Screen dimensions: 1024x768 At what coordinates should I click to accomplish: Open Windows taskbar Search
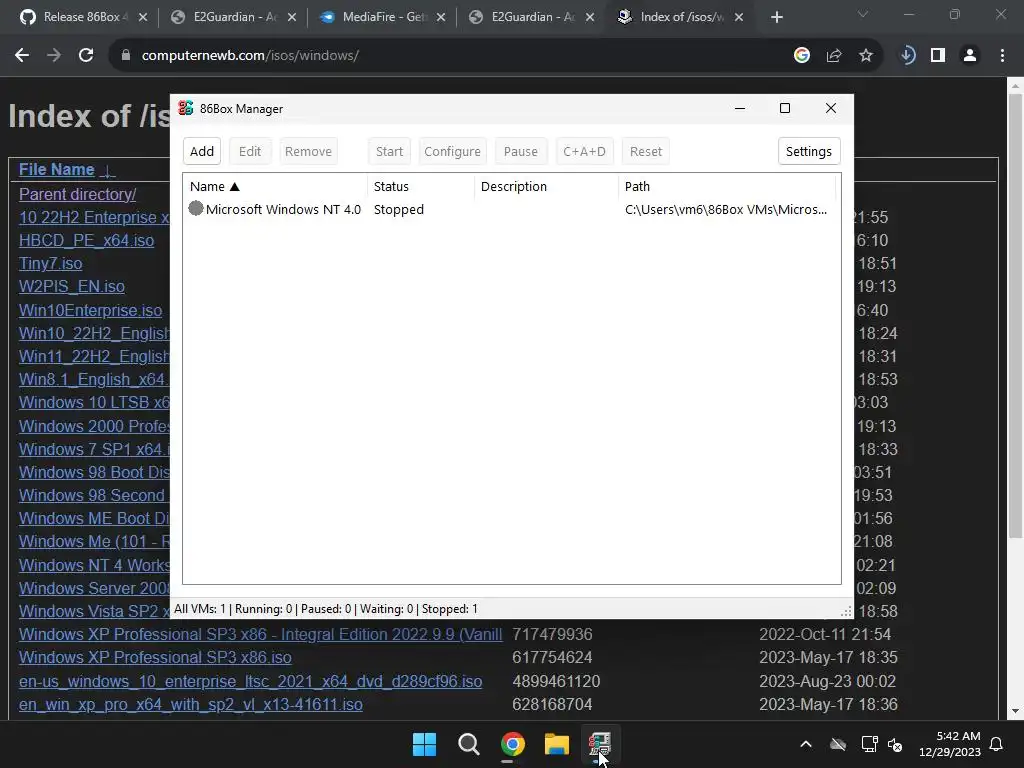[x=468, y=744]
